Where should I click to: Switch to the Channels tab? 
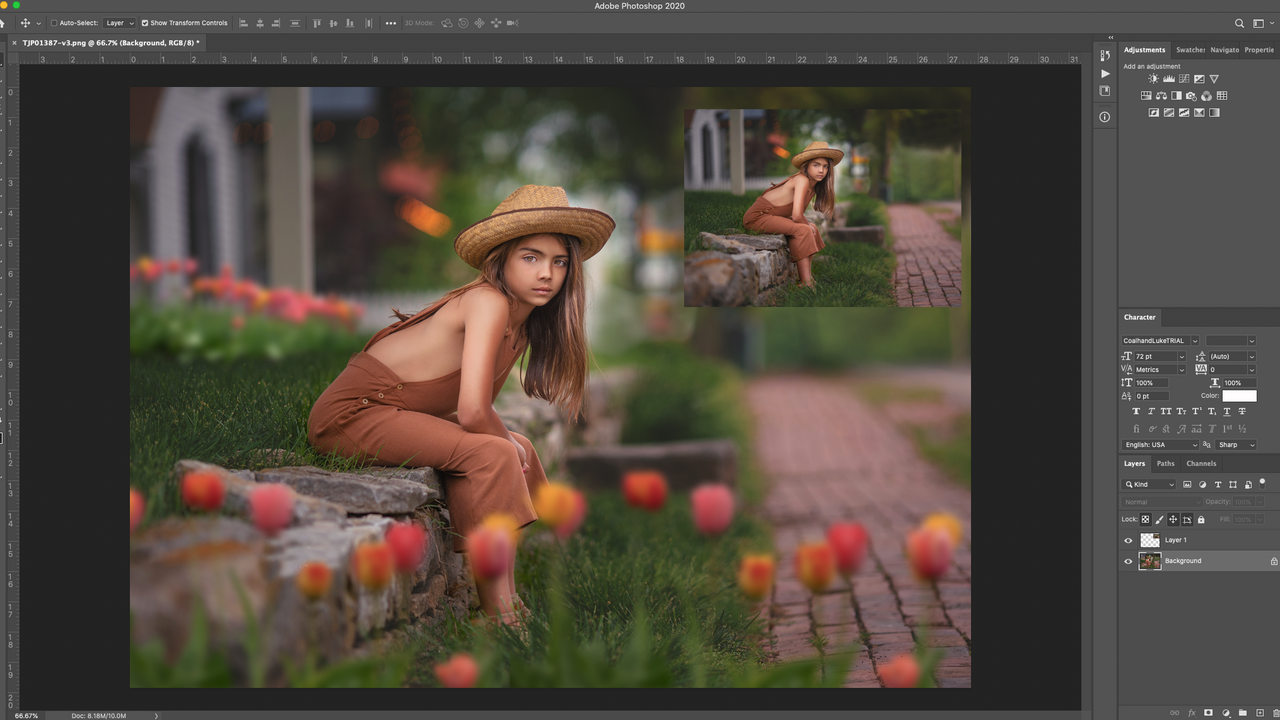pyautogui.click(x=1201, y=463)
